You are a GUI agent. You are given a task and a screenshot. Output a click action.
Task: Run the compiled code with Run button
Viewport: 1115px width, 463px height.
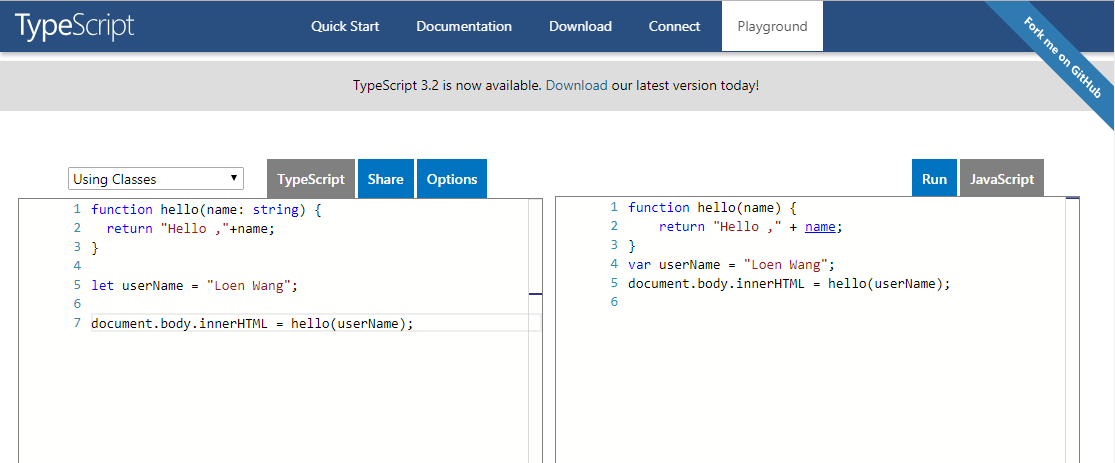coord(934,179)
